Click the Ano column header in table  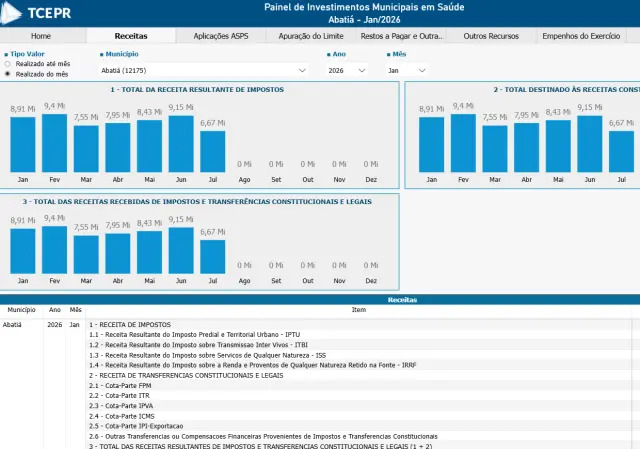pyautogui.click(x=55, y=310)
